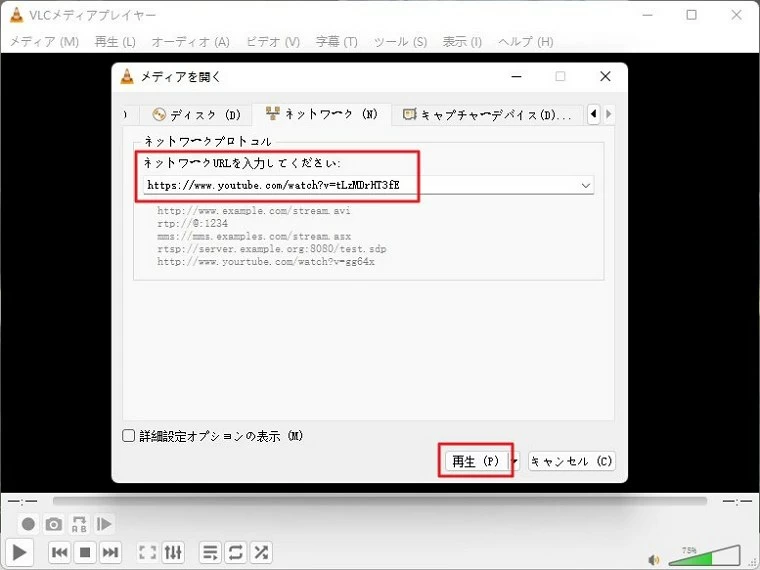Click example http://www.yourtube.com/watch?v=gg64x
Viewport: 760px width, 570px height.
coord(266,262)
